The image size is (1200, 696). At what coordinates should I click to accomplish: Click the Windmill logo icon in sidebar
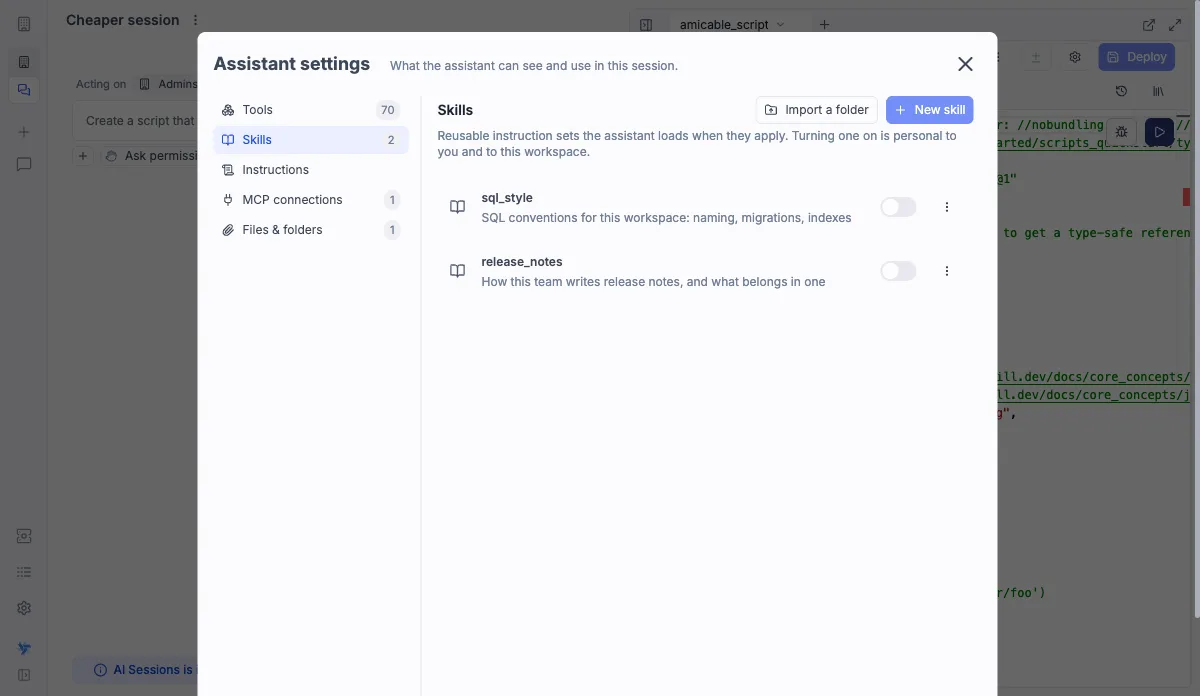coord(24,648)
